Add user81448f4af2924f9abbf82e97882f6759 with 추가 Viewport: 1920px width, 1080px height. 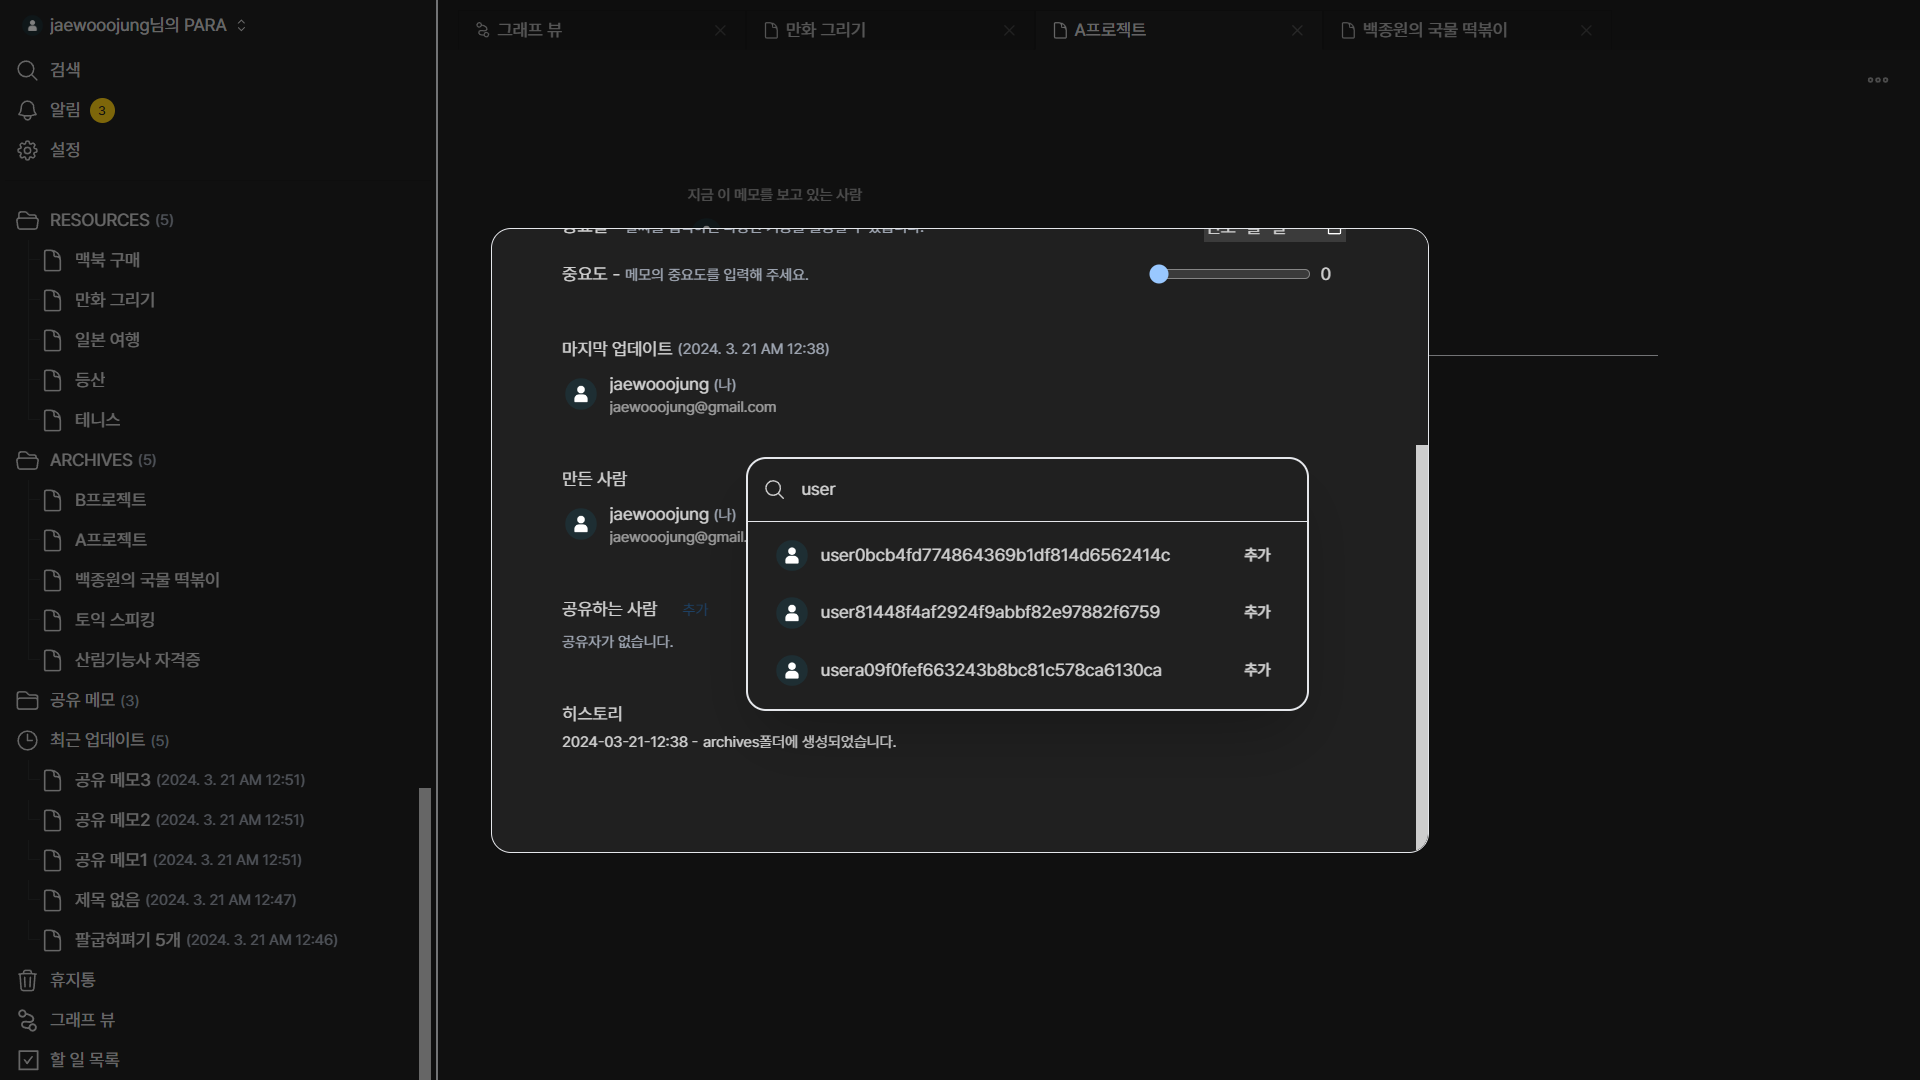click(x=1256, y=612)
